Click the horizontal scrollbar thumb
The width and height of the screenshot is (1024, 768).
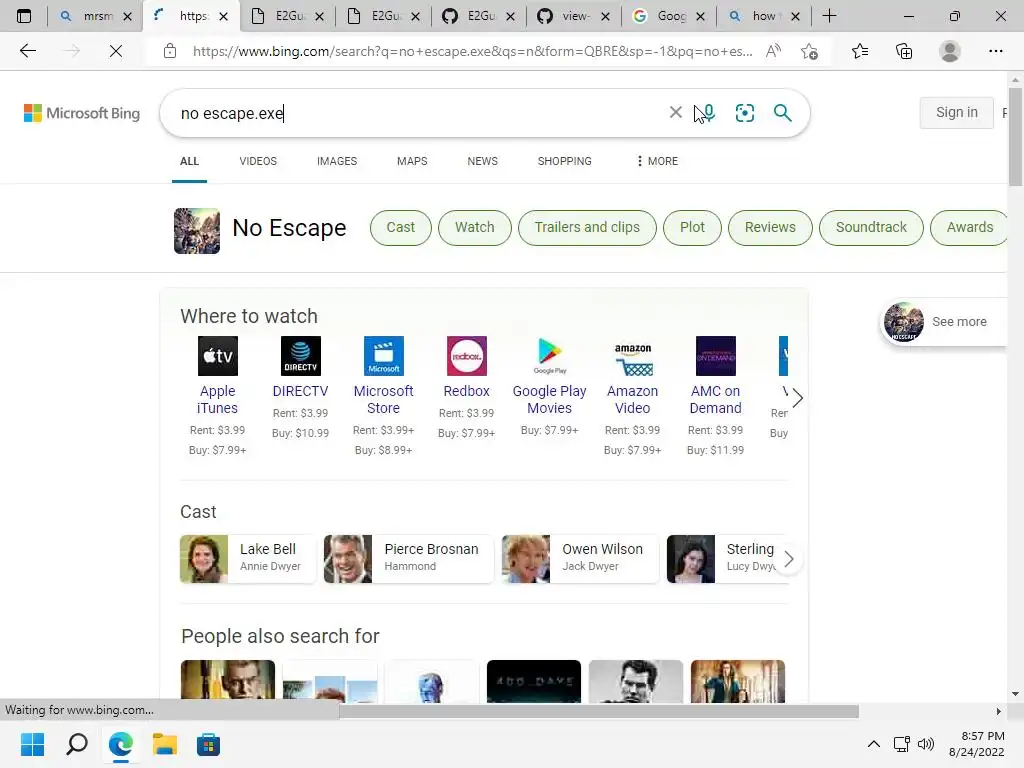[x=599, y=711]
